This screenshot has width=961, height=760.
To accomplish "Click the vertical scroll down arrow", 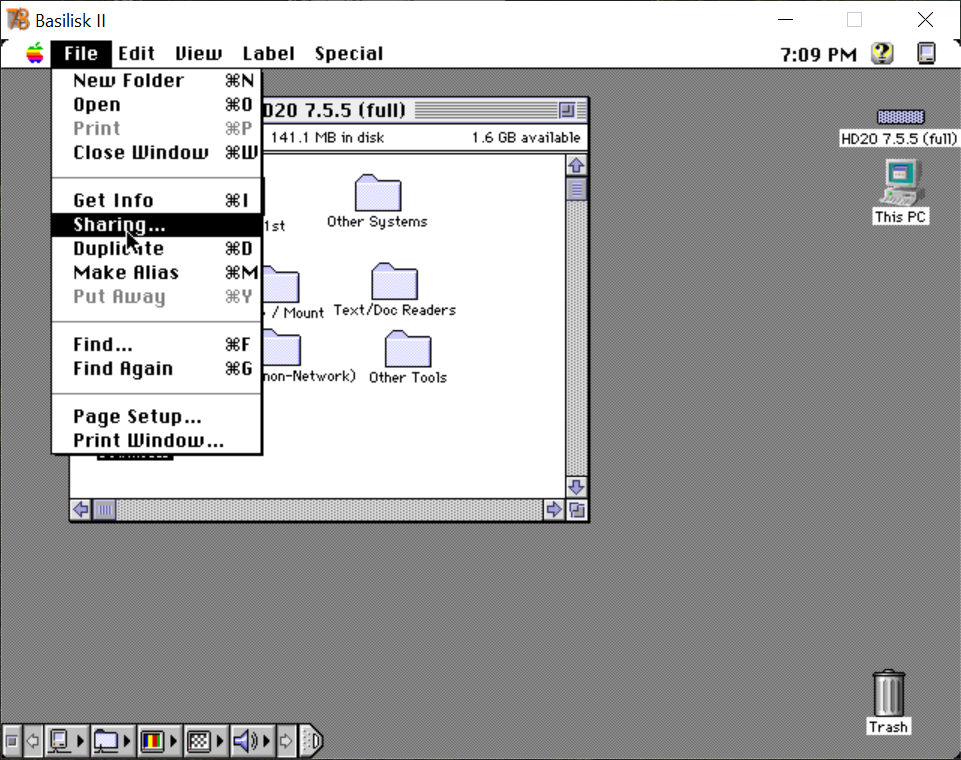I will 576,487.
